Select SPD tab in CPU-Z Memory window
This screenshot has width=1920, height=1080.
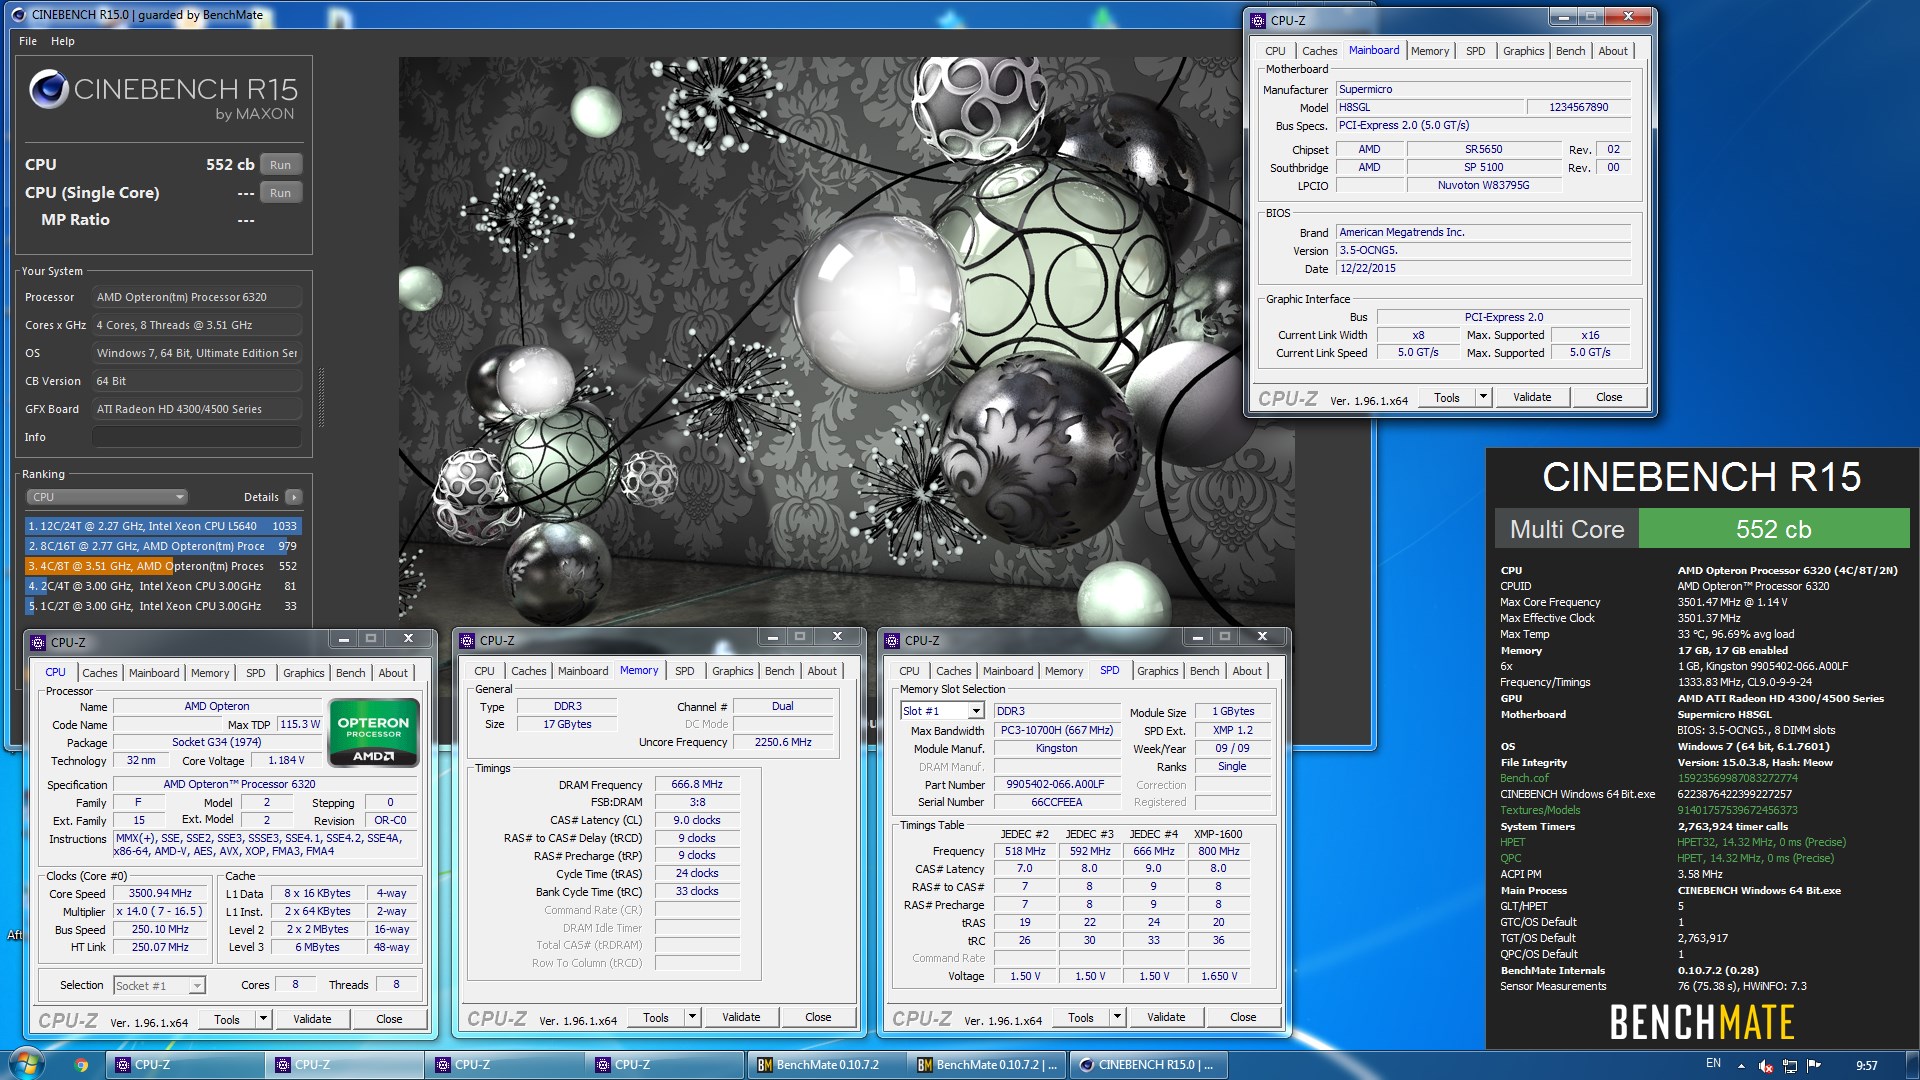click(x=684, y=671)
